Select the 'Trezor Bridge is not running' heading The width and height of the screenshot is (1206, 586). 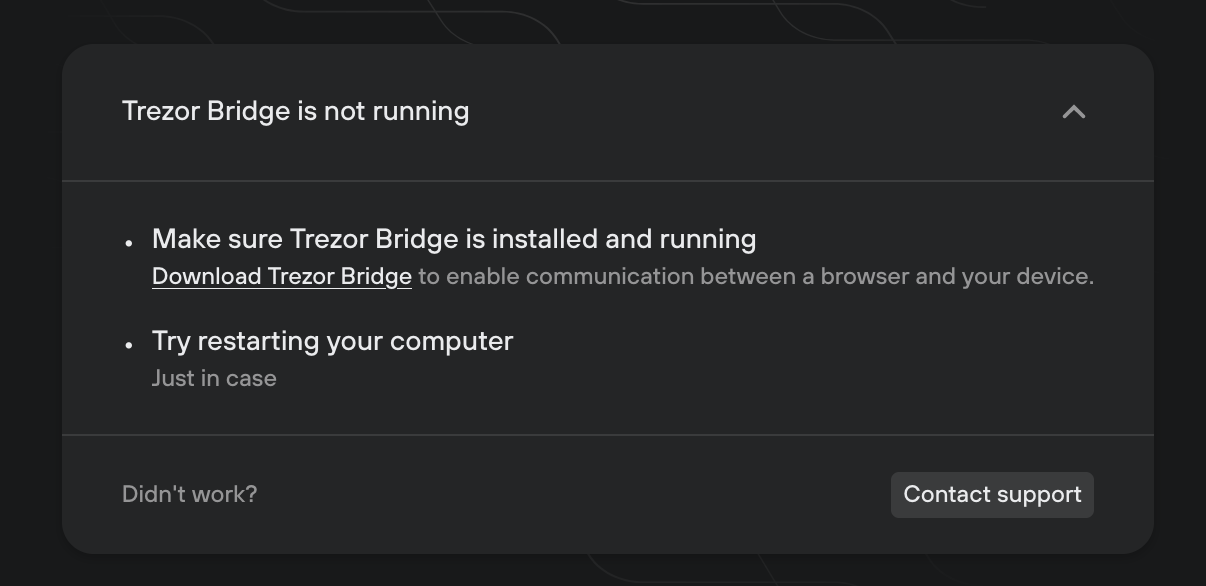coord(295,111)
